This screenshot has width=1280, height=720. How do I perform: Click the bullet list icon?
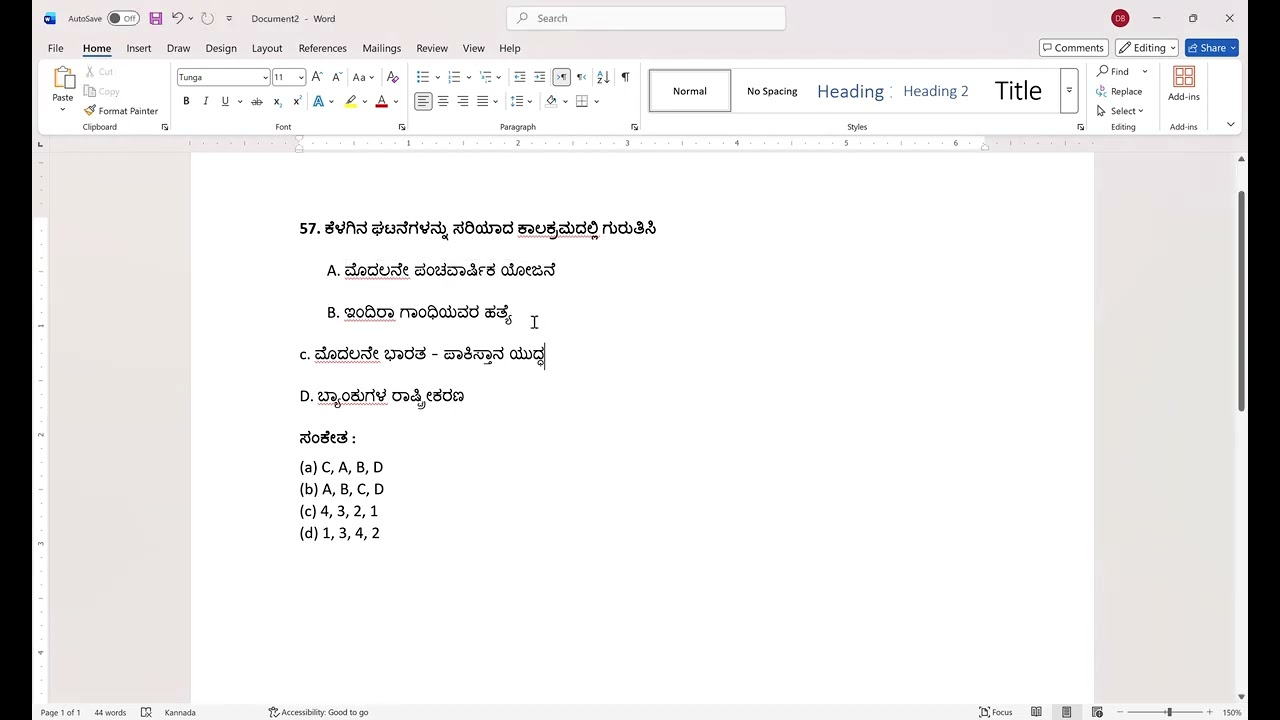click(x=423, y=77)
